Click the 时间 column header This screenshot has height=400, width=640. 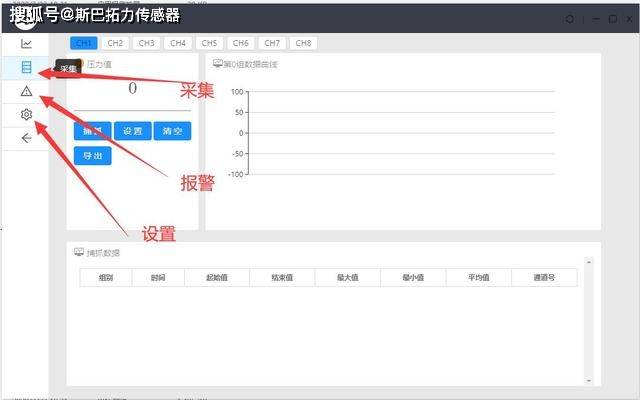coord(158,278)
